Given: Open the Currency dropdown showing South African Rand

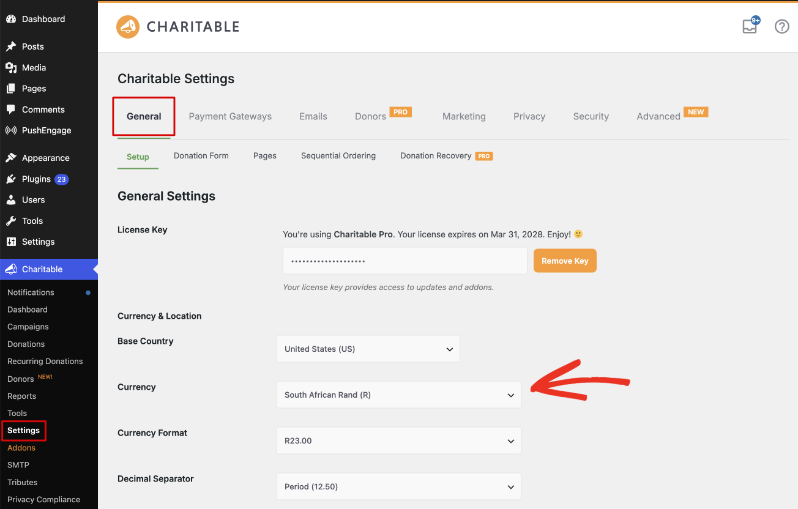Looking at the screenshot, I should click(399, 395).
